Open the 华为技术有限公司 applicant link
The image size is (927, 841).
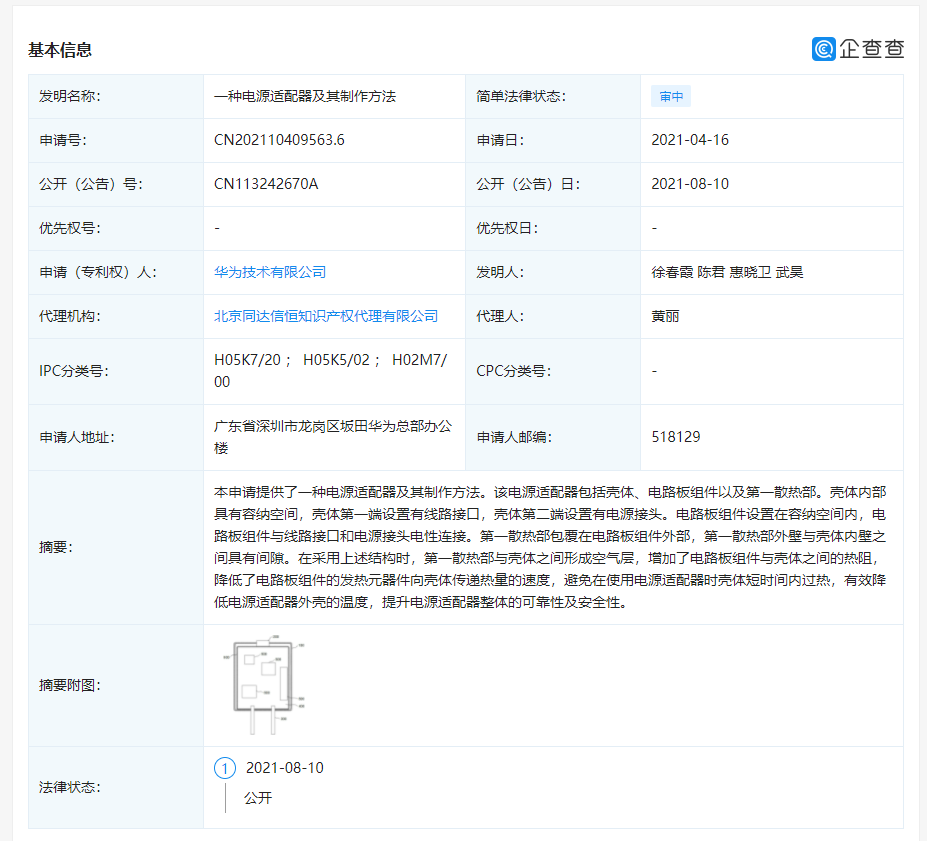click(270, 272)
